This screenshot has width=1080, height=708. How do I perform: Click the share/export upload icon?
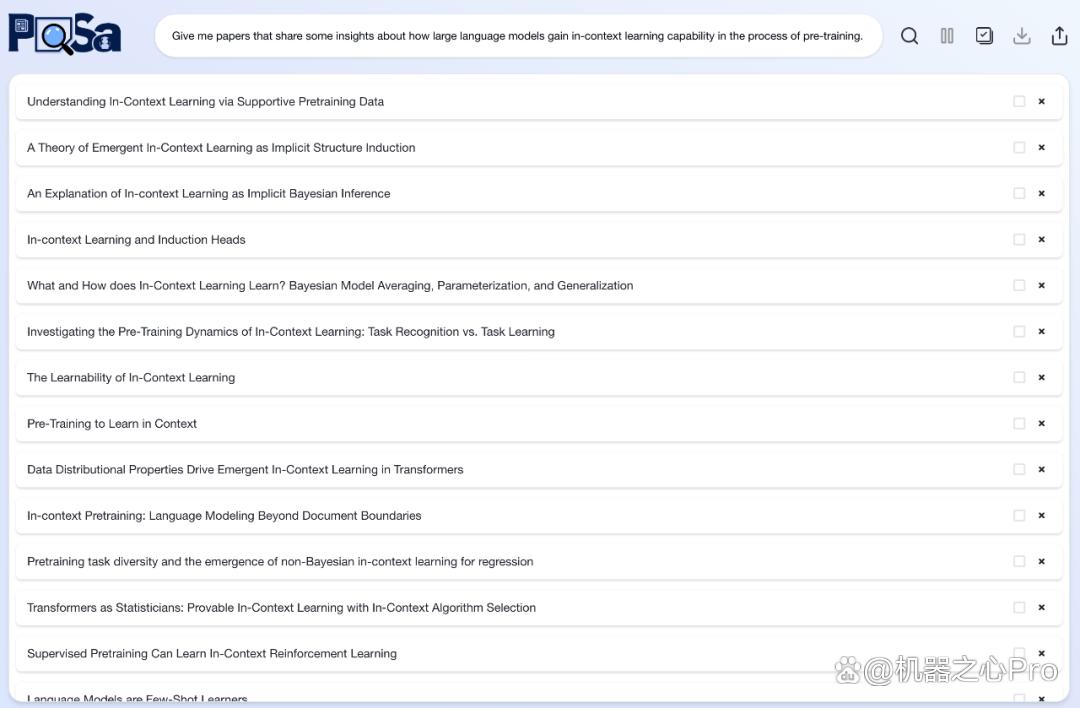click(1059, 36)
